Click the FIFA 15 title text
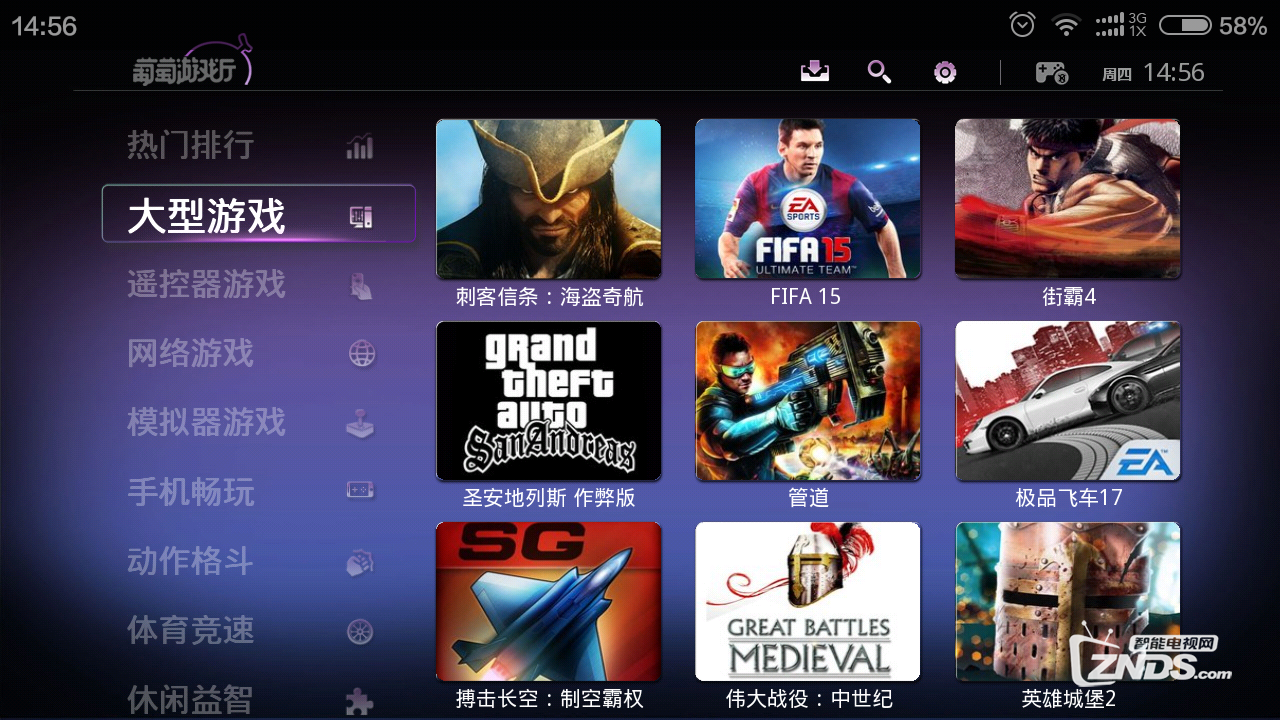 [806, 297]
